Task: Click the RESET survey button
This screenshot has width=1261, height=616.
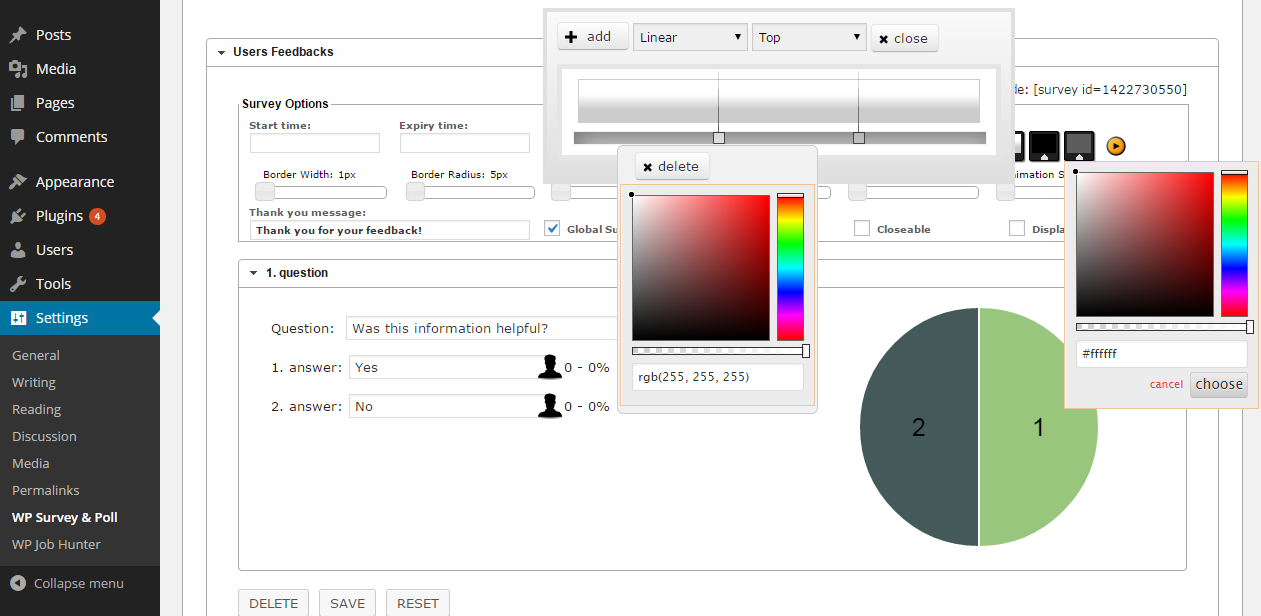Action: pyautogui.click(x=418, y=603)
